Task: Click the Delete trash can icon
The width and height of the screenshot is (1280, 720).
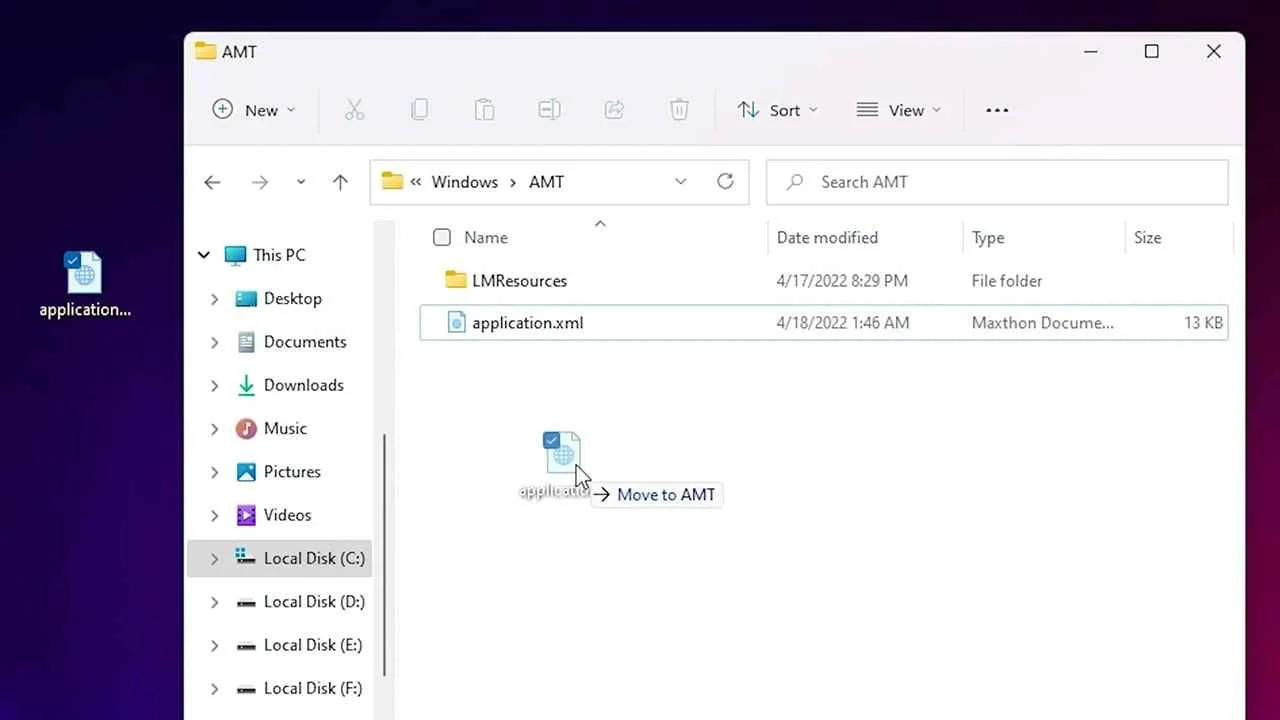Action: tap(679, 110)
